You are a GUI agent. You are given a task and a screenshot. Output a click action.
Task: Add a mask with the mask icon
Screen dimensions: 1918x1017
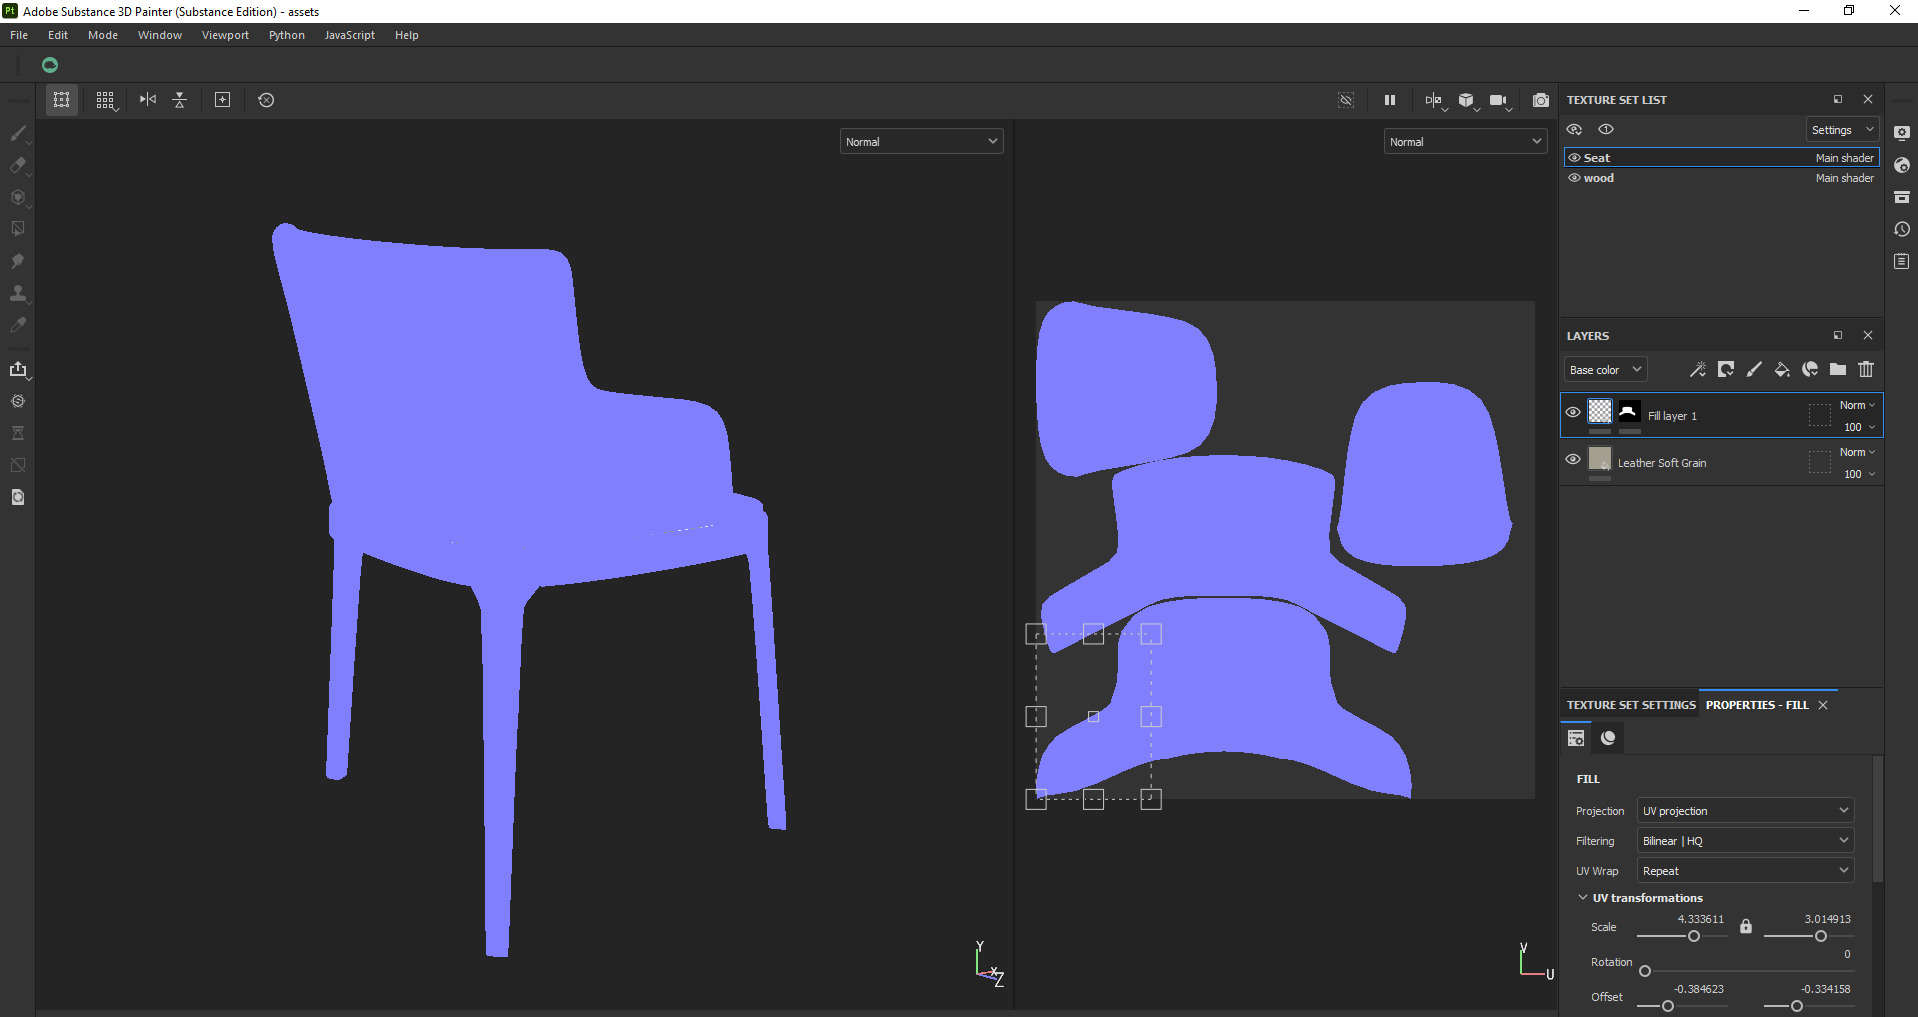[1726, 370]
